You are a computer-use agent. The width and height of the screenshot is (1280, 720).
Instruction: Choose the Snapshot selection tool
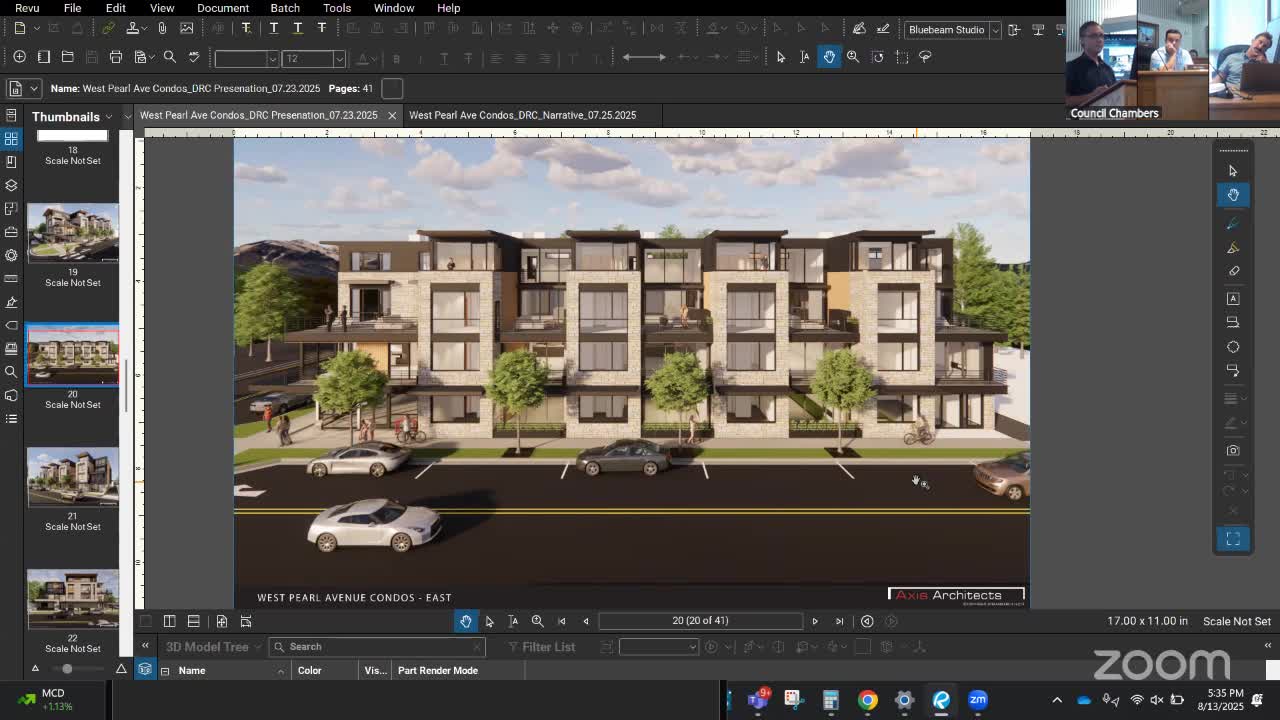point(901,57)
